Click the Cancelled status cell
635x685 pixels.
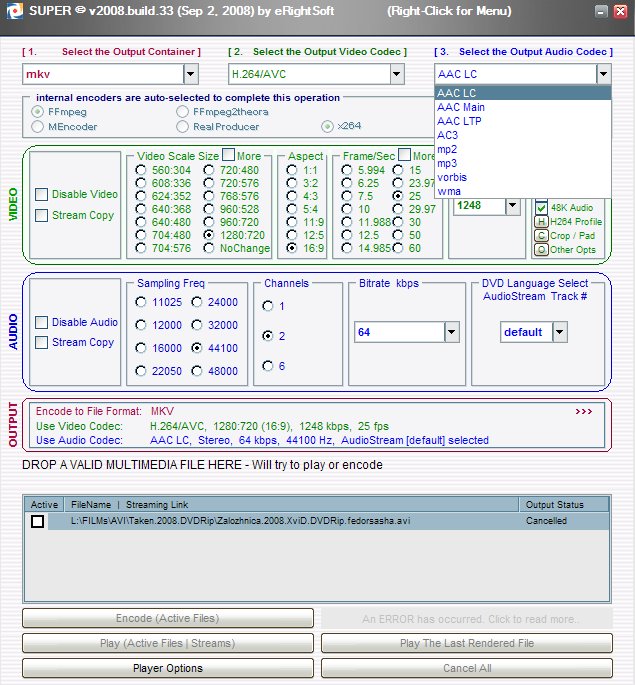coord(546,521)
